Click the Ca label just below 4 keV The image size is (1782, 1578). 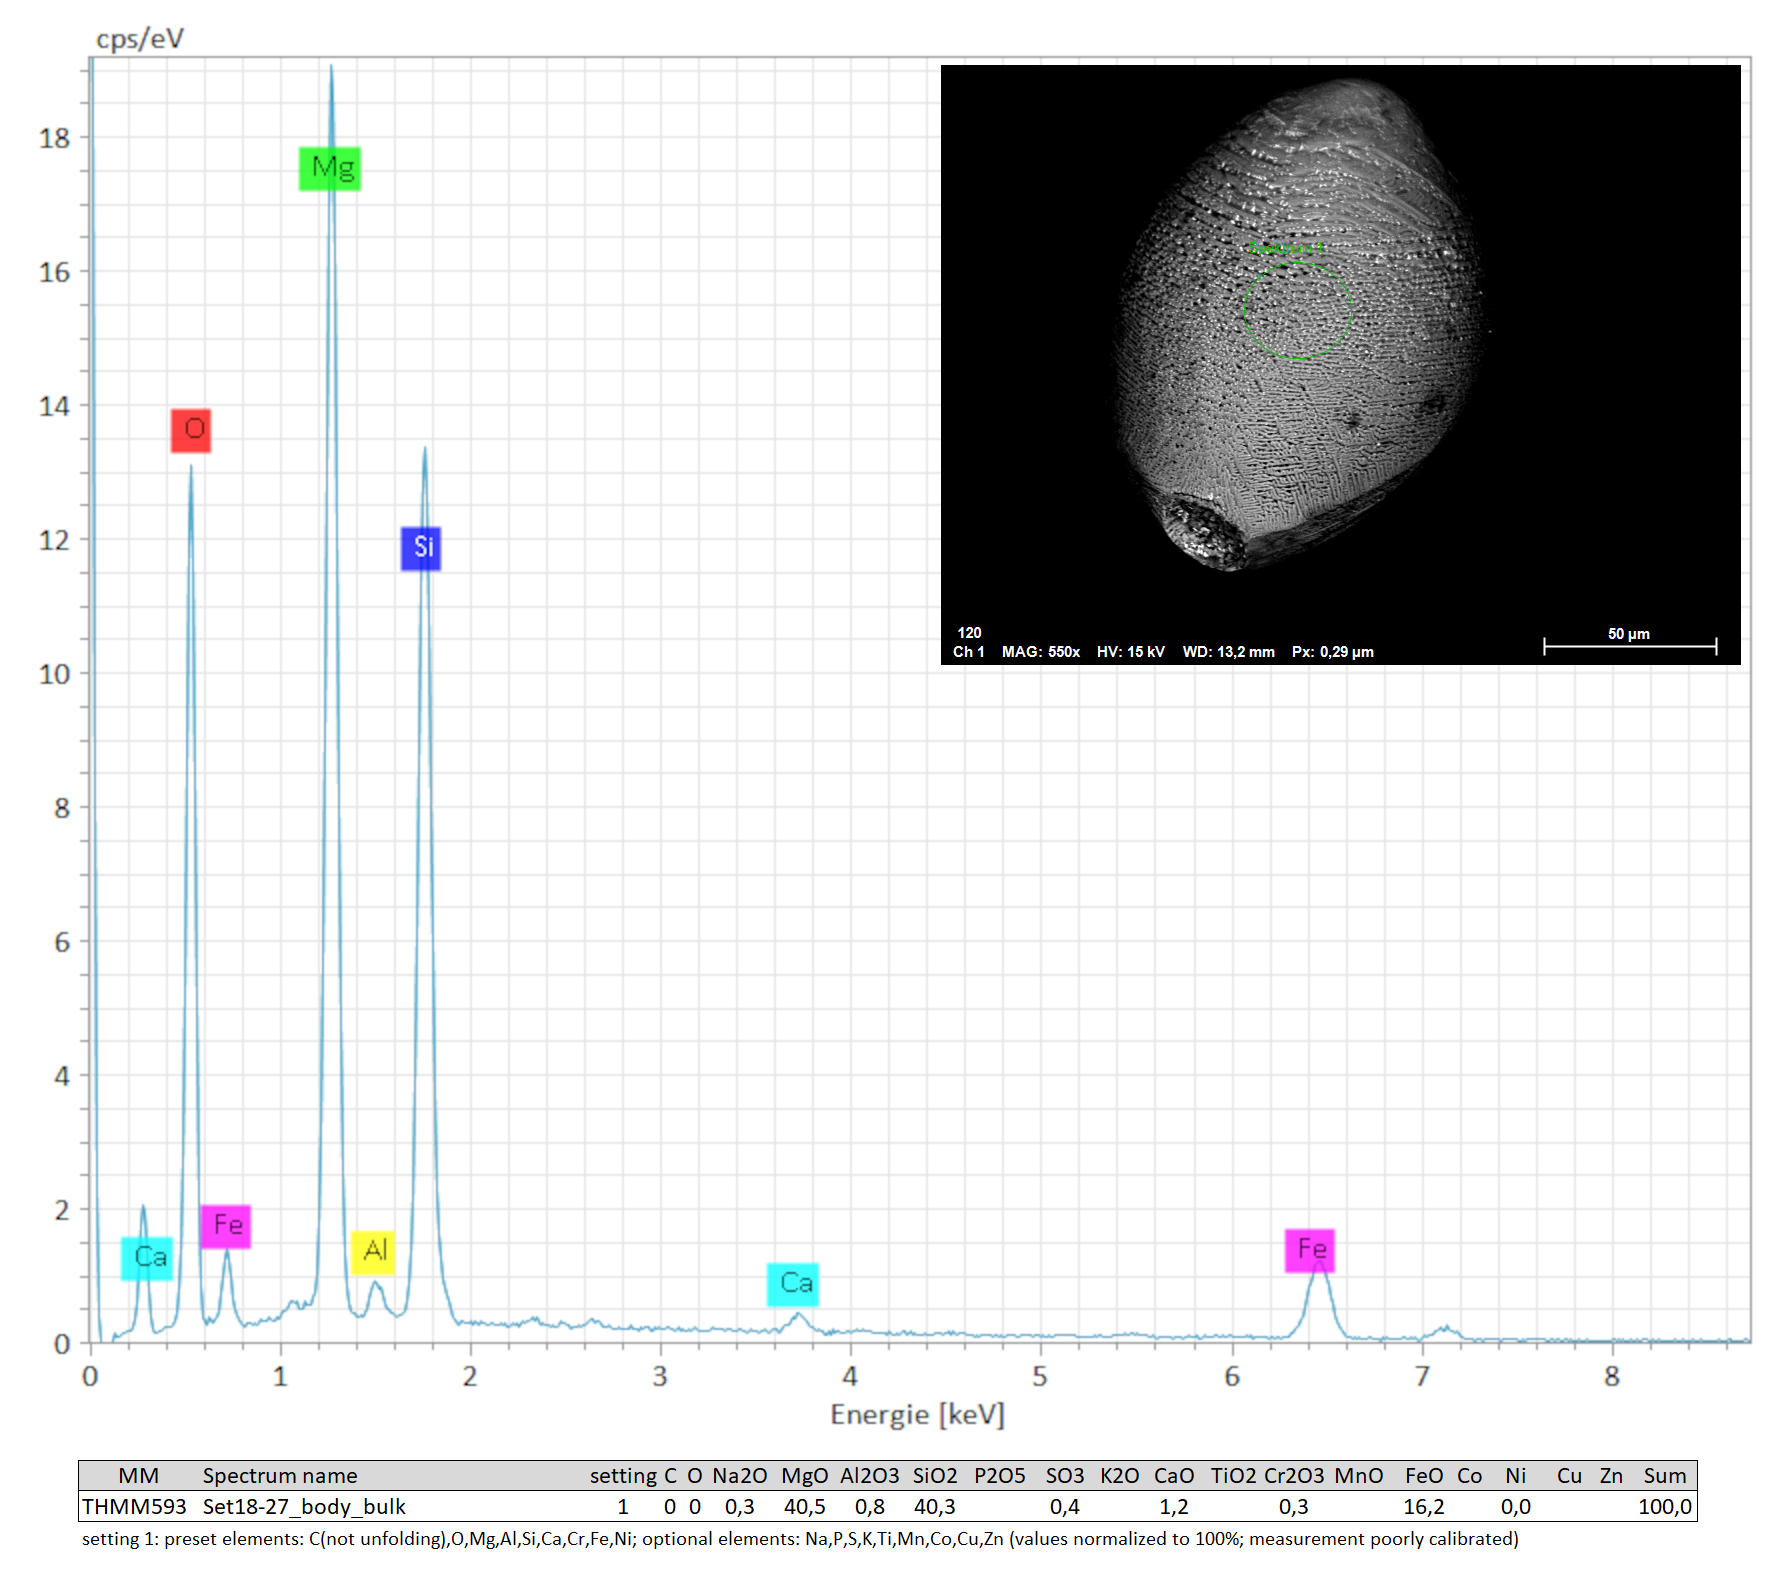tap(793, 1284)
